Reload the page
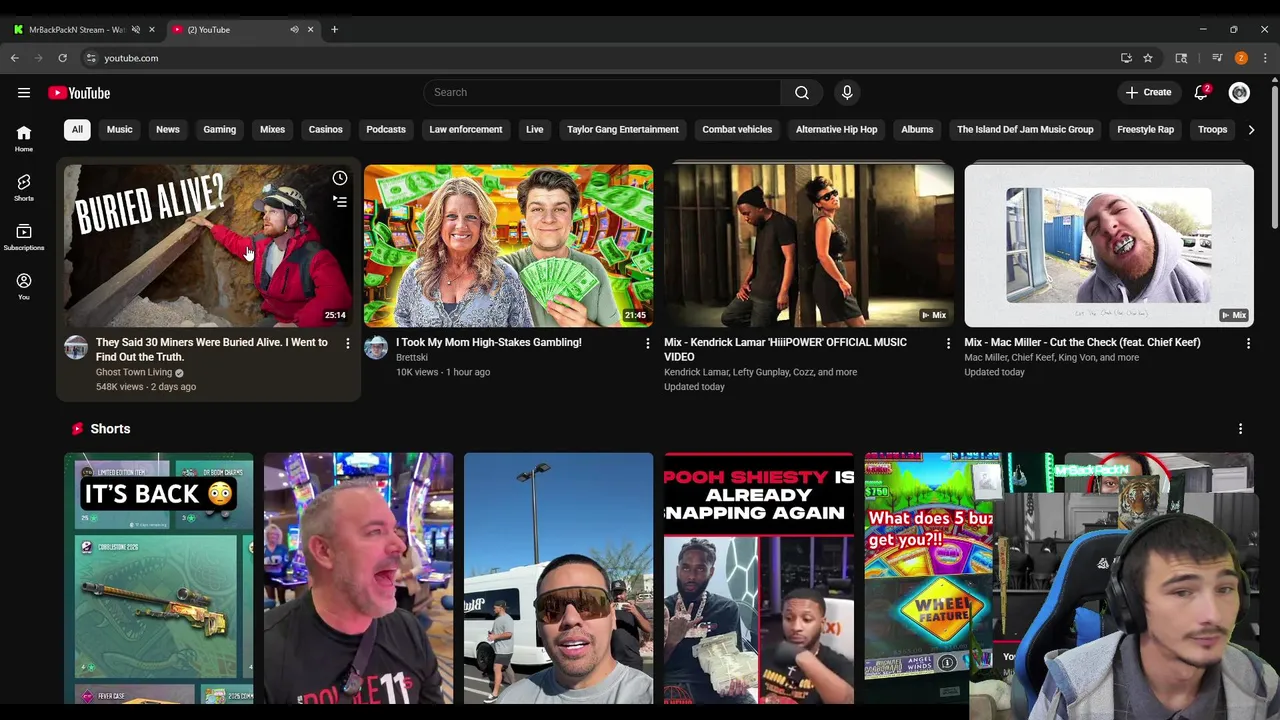This screenshot has width=1280, height=720. click(62, 58)
